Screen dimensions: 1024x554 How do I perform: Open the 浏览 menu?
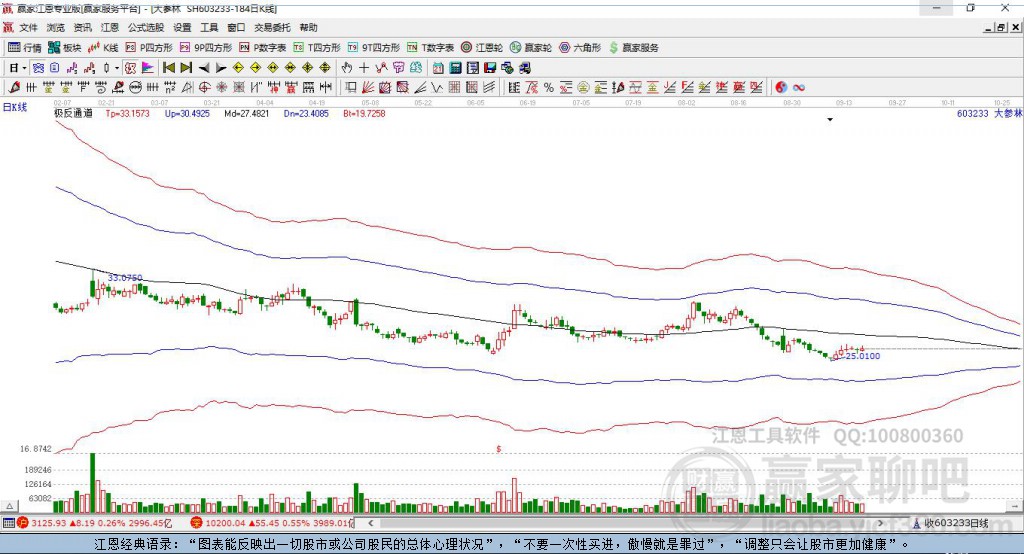[56, 27]
